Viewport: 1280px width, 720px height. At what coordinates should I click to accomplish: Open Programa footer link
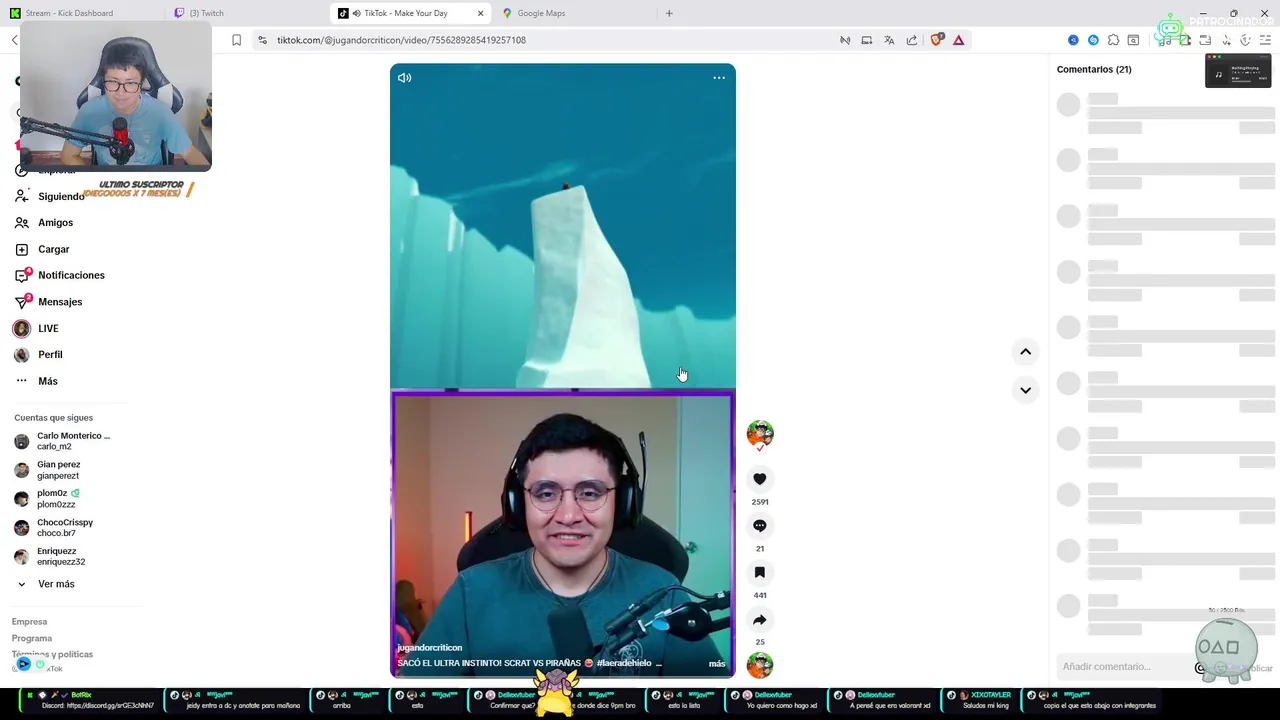pos(32,638)
